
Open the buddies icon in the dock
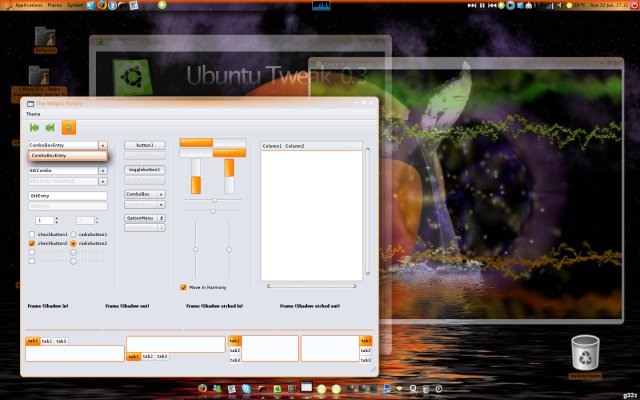pos(217,389)
